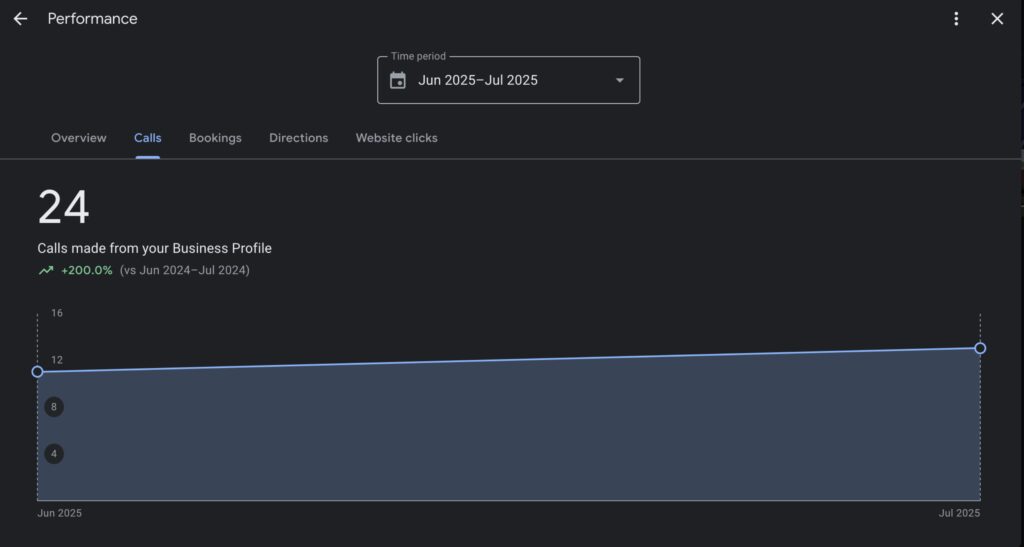Screen dimensions: 1024x547
Task: Click the green trending-up arrow icon
Action: point(46,270)
